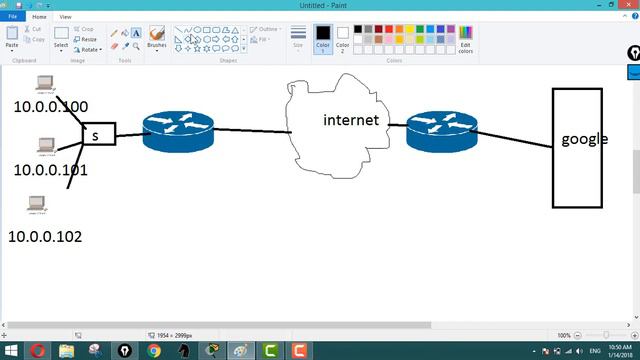640x360 pixels.
Task: Click the vertical canvas scrollbar
Action: click(636, 171)
